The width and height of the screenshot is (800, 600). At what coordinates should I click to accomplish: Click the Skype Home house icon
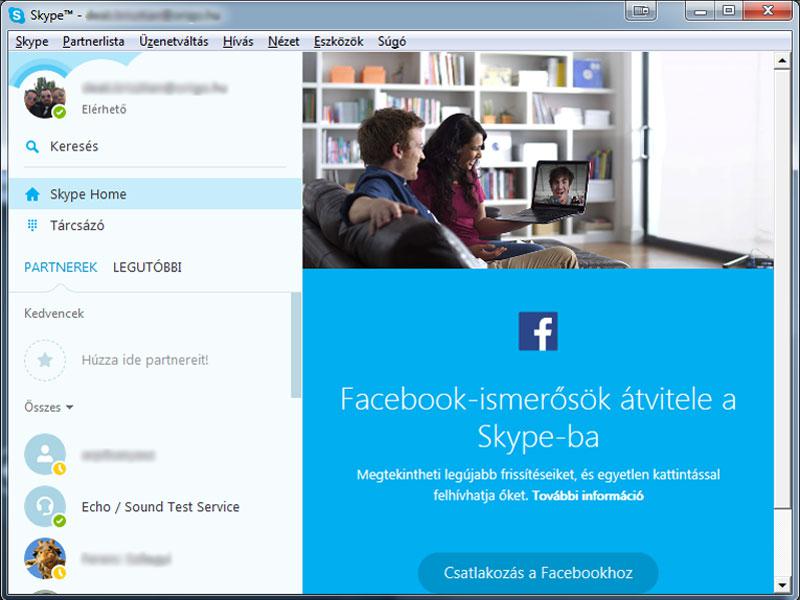click(32, 194)
